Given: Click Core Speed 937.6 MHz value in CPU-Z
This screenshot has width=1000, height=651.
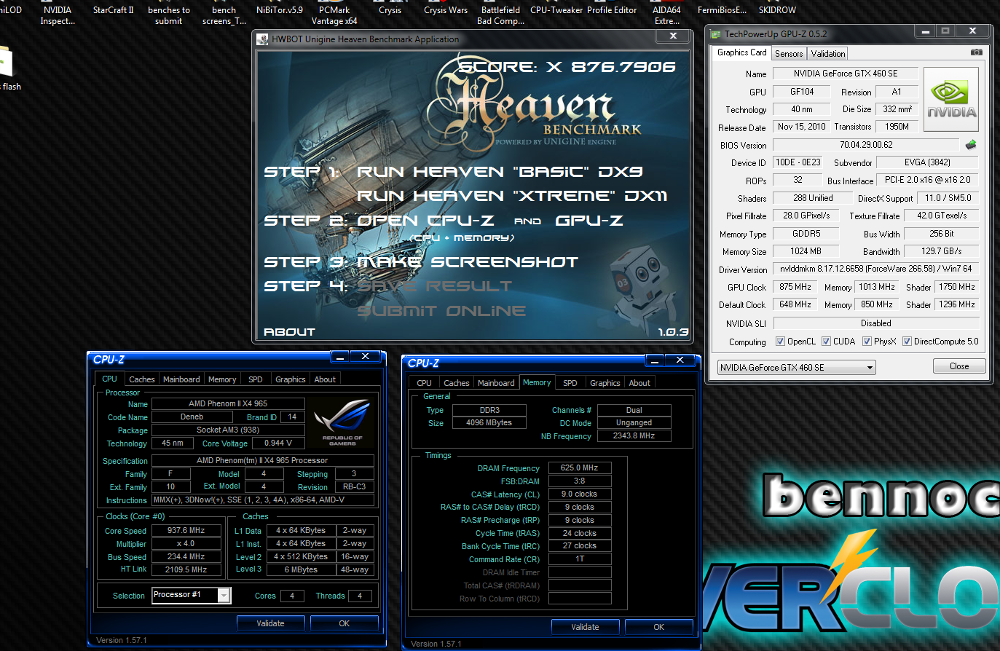Looking at the screenshot, I should pos(186,530).
